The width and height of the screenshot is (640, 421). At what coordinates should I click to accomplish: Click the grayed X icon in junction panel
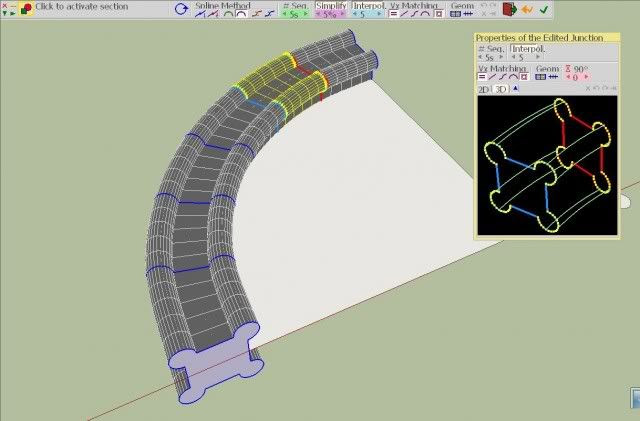coord(588,89)
